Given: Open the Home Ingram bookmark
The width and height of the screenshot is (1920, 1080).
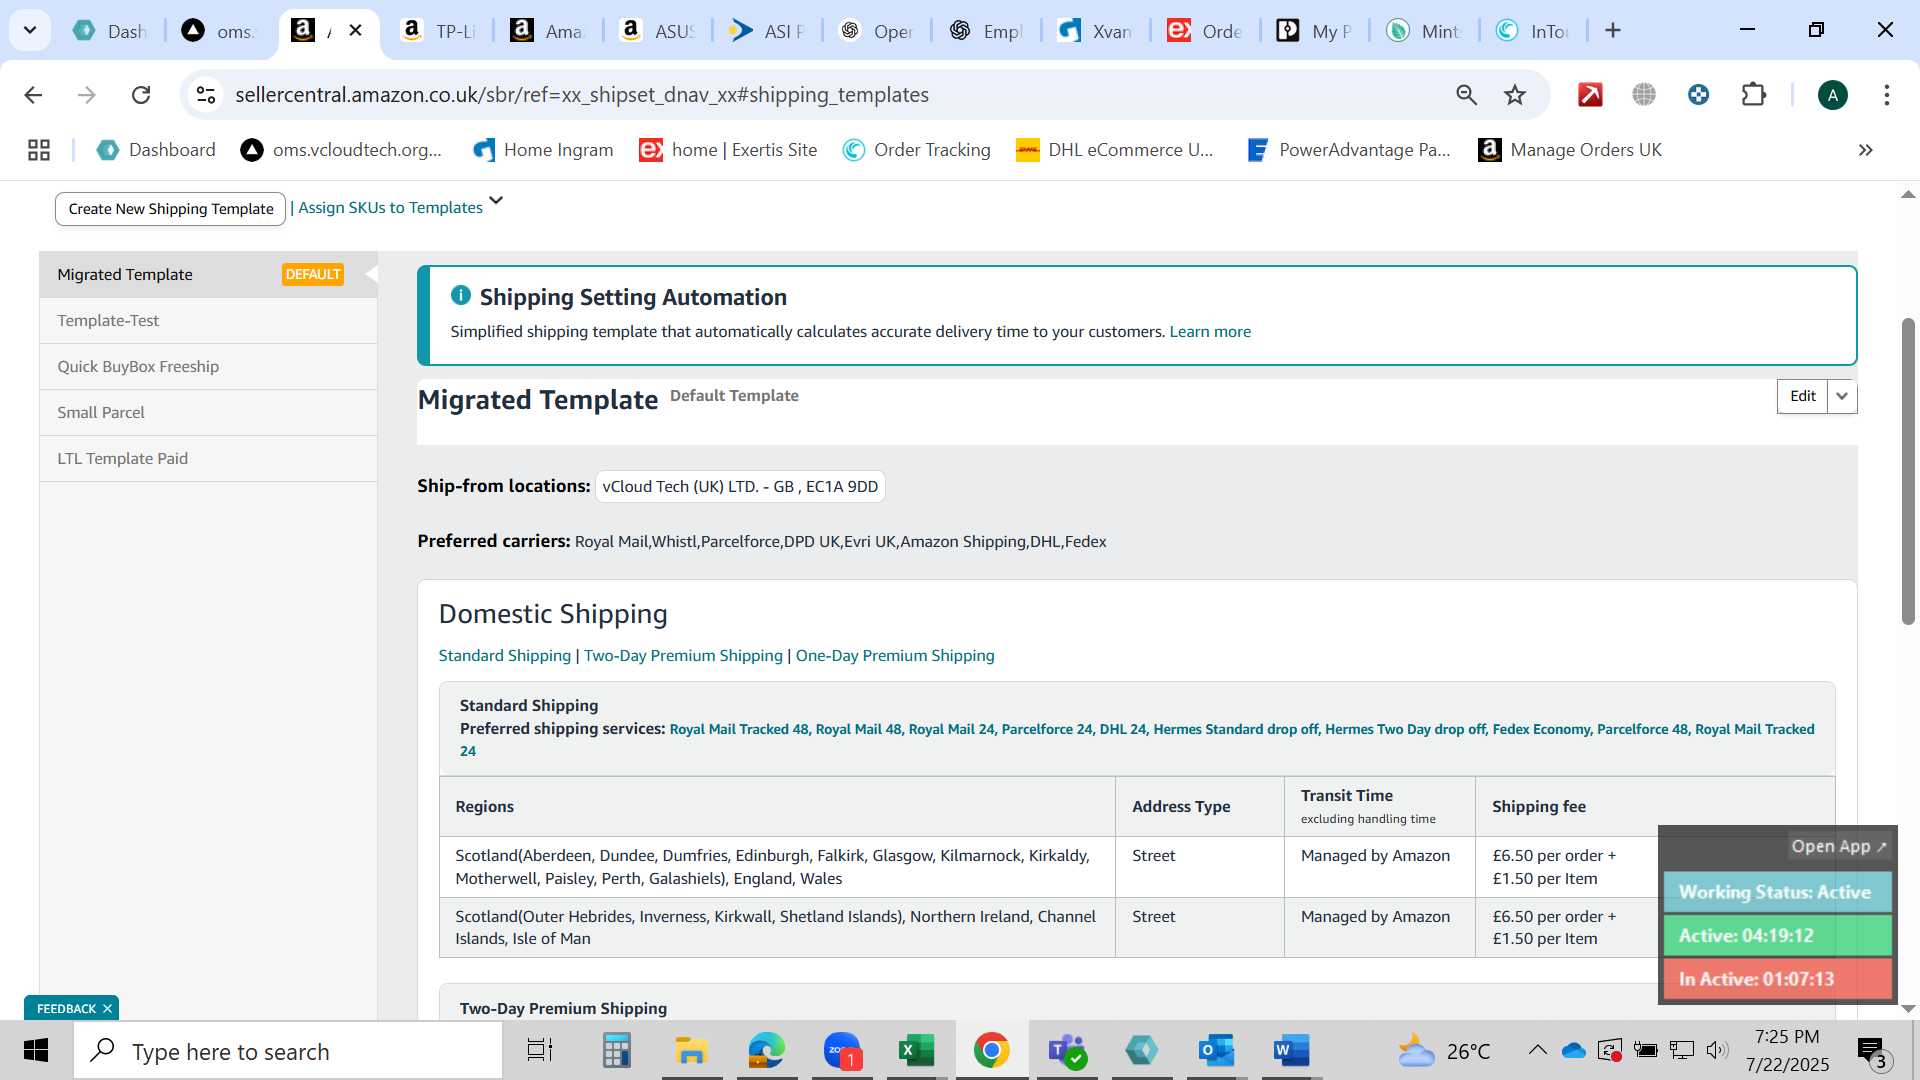Looking at the screenshot, I should pyautogui.click(x=543, y=150).
